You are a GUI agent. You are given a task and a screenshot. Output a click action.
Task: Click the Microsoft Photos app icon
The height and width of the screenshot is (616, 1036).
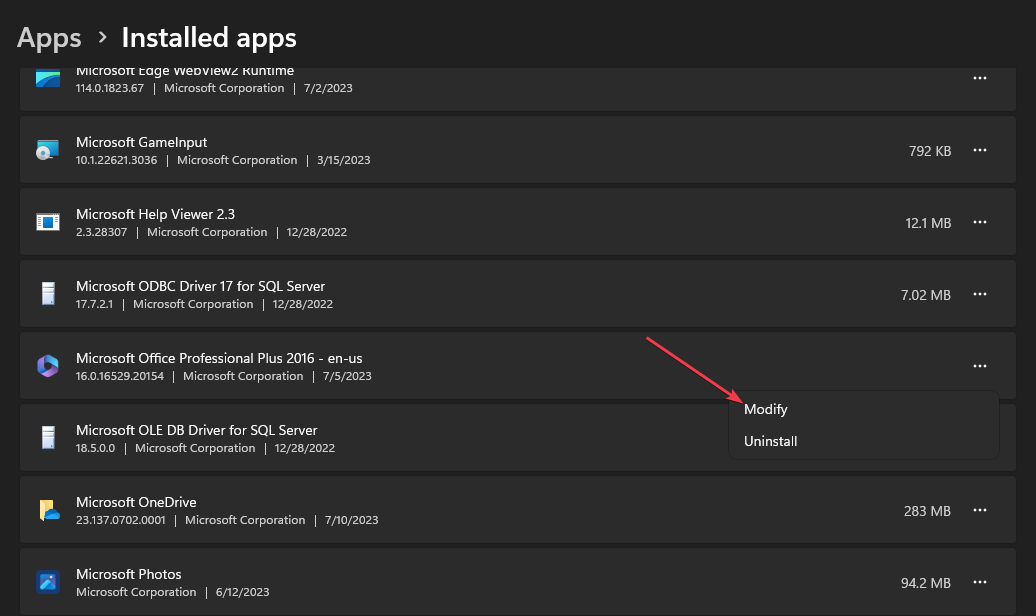48,582
